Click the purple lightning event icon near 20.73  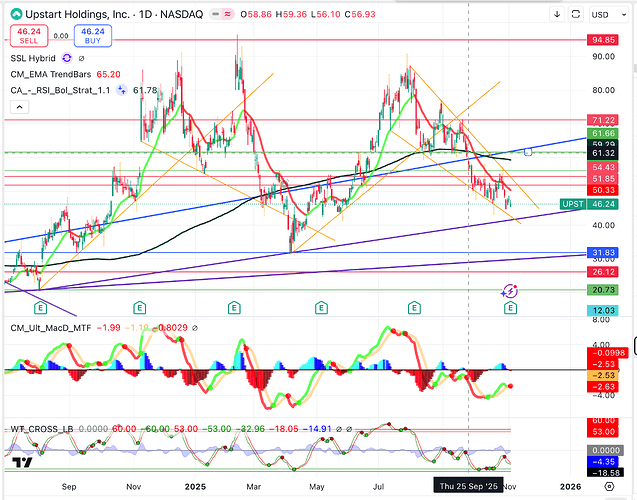point(509,291)
